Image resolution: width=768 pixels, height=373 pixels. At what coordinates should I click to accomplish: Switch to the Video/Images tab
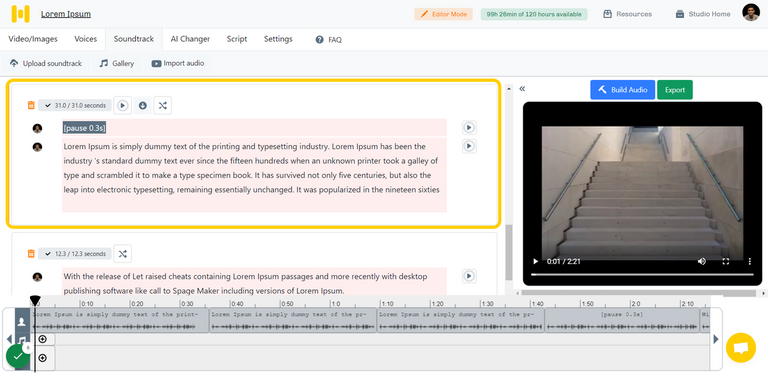[x=33, y=39]
